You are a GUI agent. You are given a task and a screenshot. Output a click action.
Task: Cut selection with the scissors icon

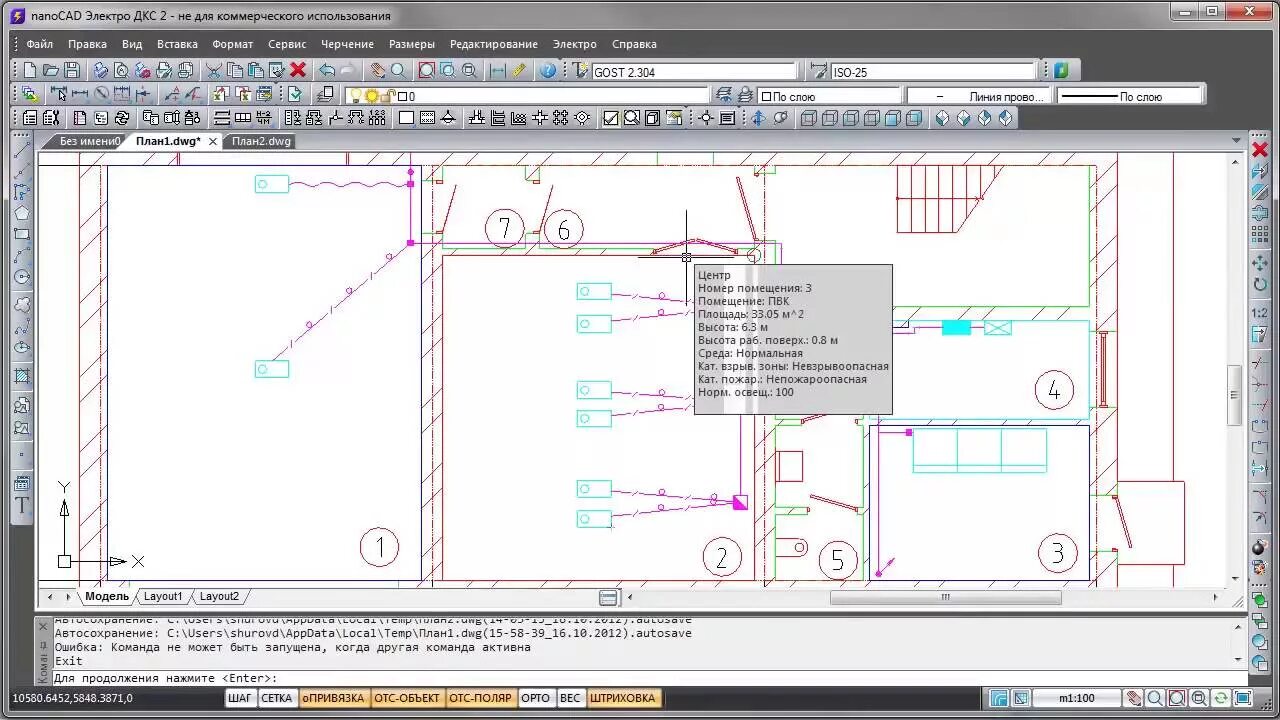[213, 71]
